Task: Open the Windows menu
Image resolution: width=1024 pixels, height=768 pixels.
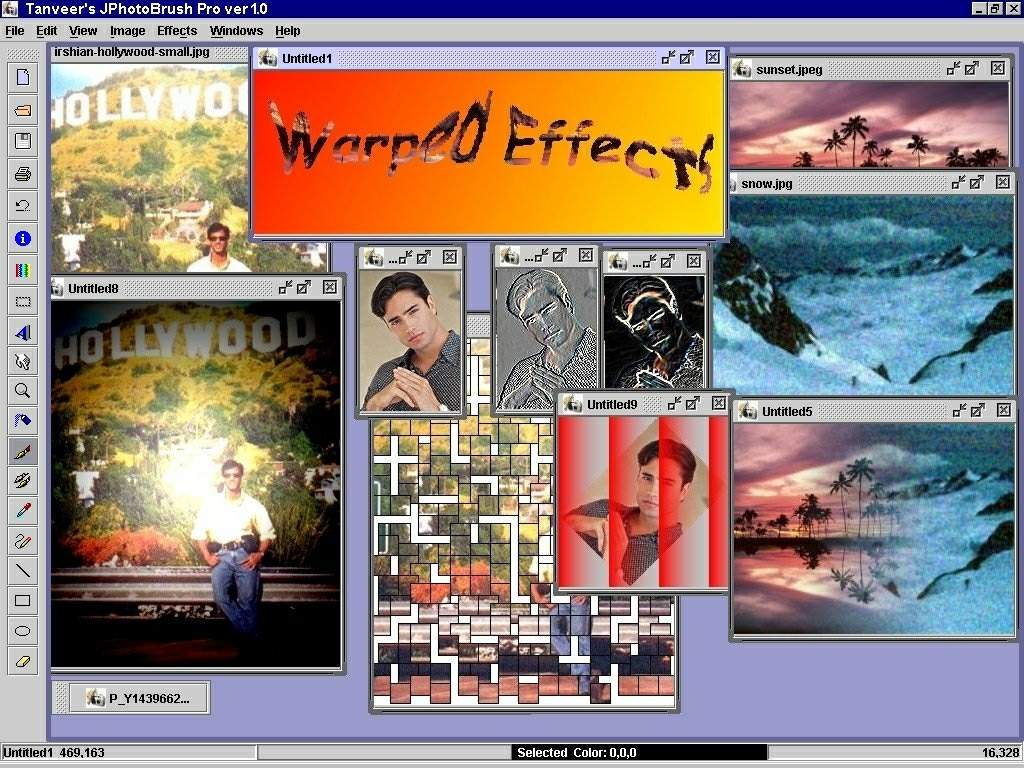Action: click(236, 31)
